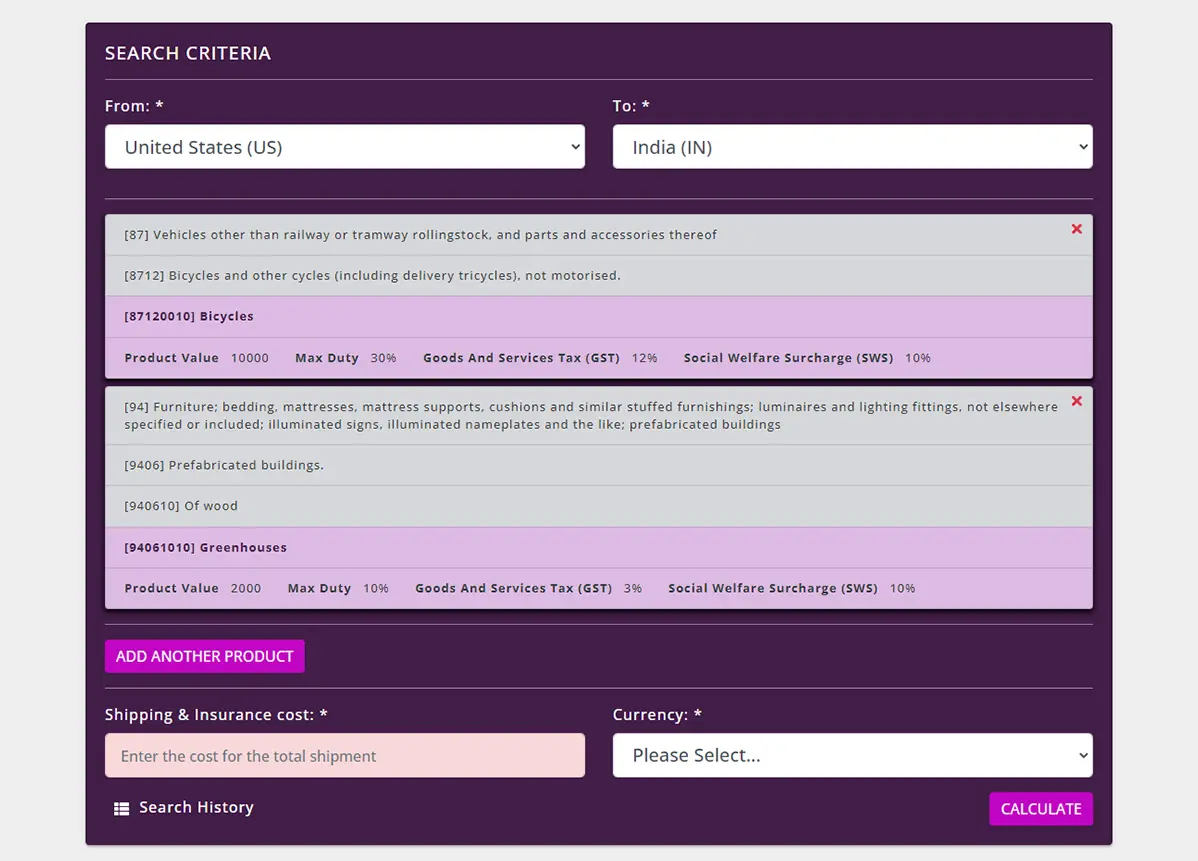Open the Search History link
Screen dimensions: 1198x861
[x=196, y=808]
